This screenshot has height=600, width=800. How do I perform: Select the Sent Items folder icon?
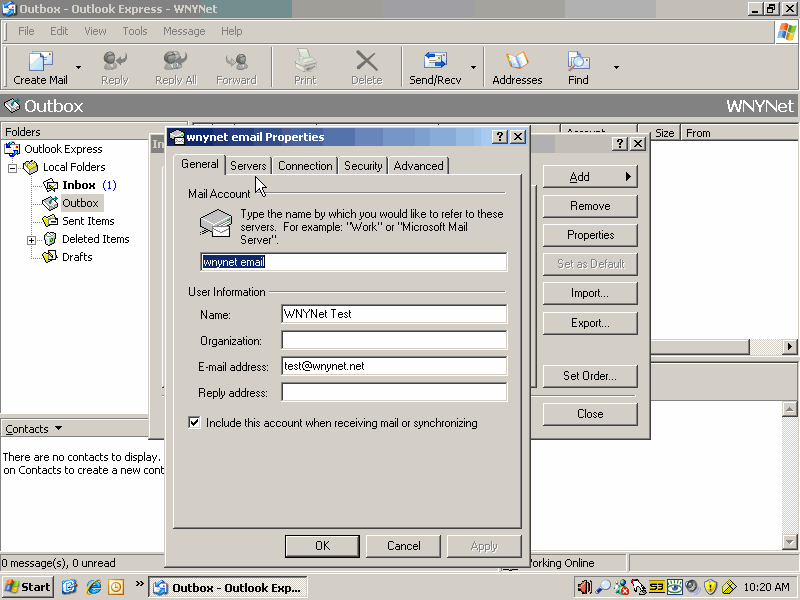[x=51, y=221]
